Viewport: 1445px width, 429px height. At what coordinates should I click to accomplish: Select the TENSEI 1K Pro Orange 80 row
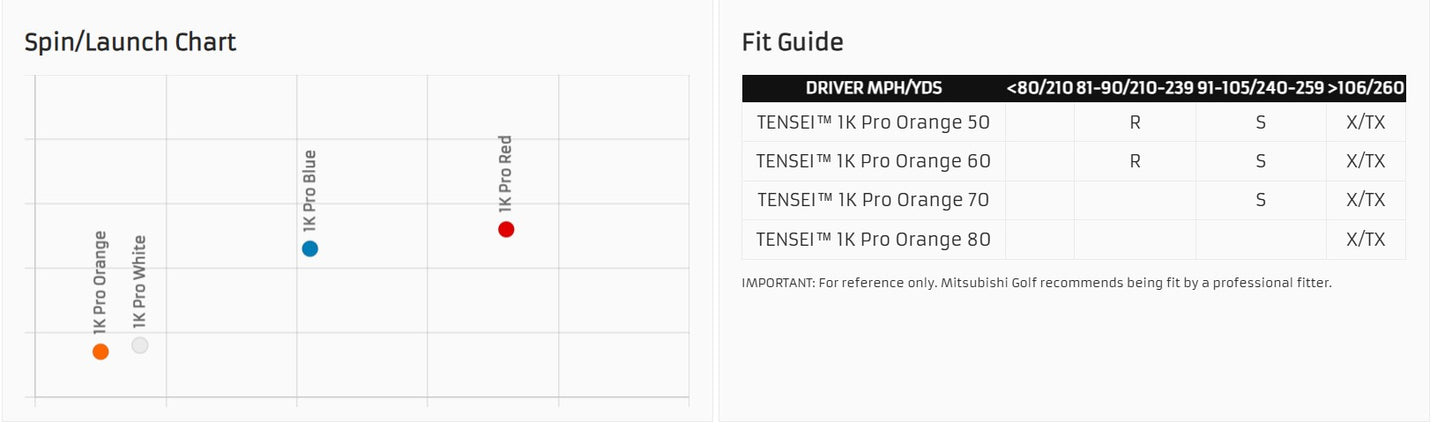873,239
